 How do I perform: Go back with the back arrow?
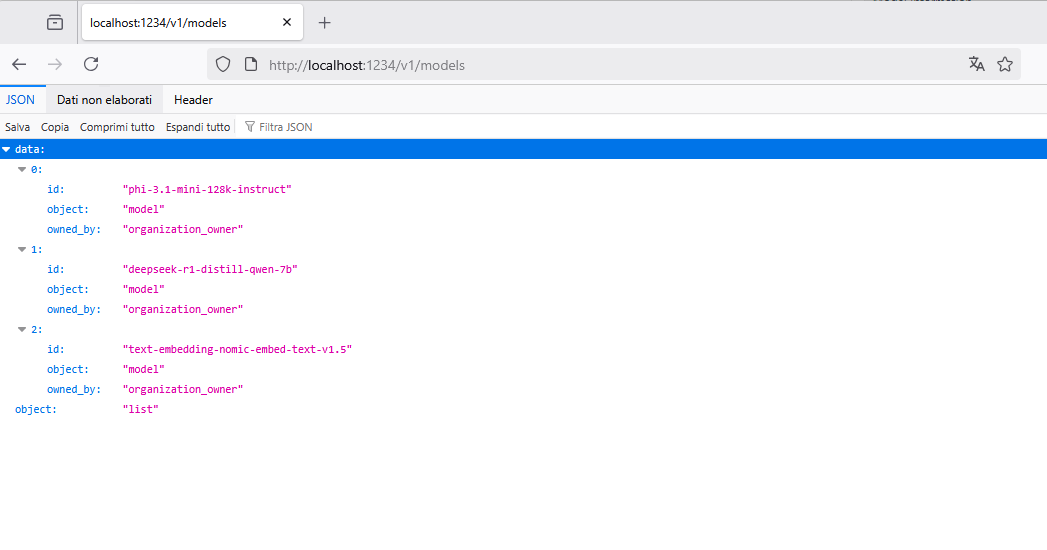19,64
